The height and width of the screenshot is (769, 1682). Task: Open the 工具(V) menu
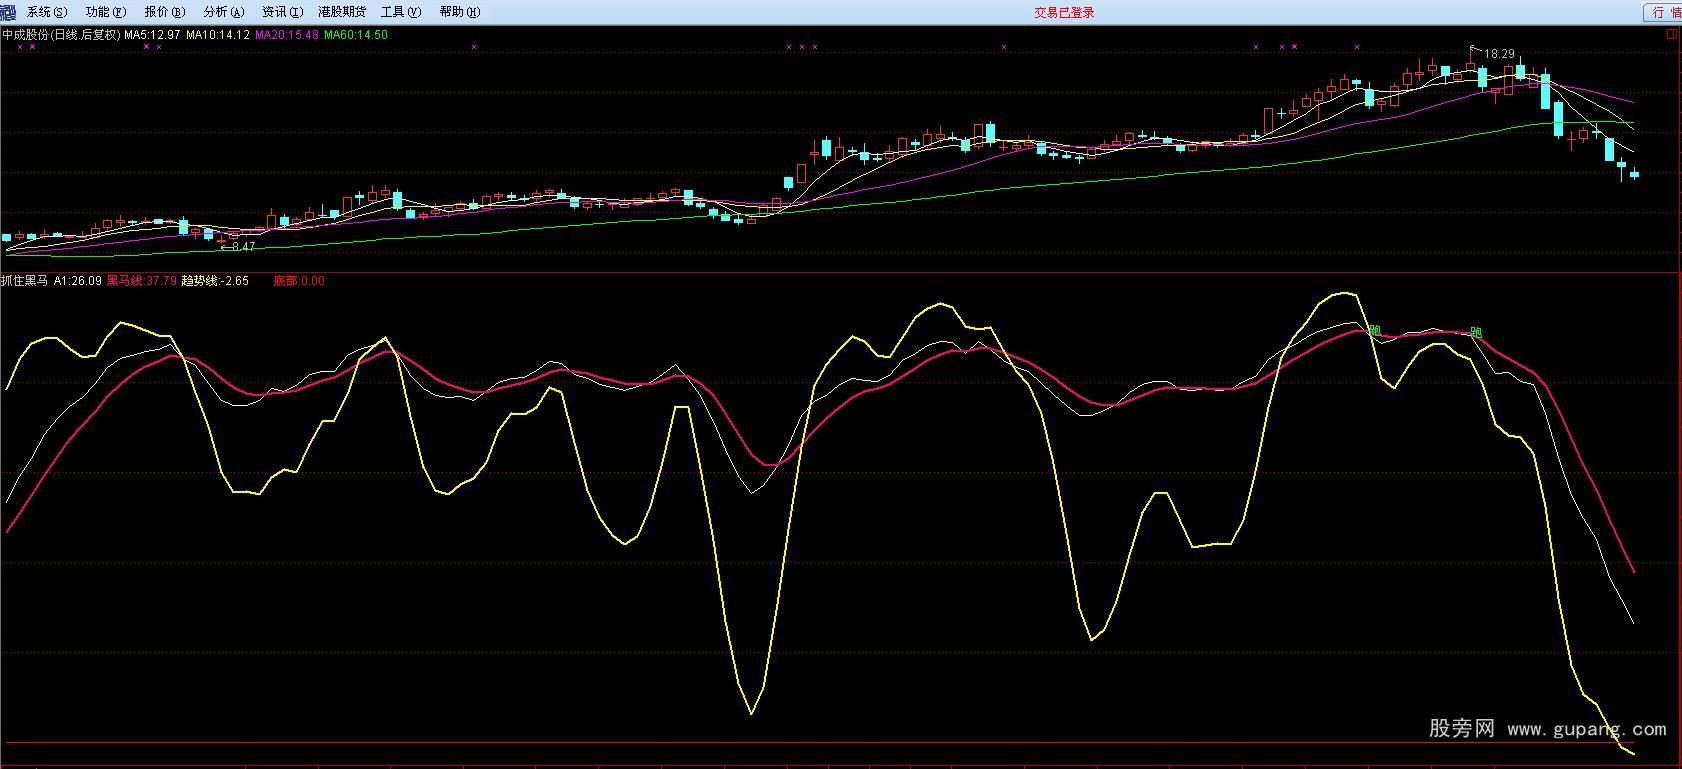[401, 12]
